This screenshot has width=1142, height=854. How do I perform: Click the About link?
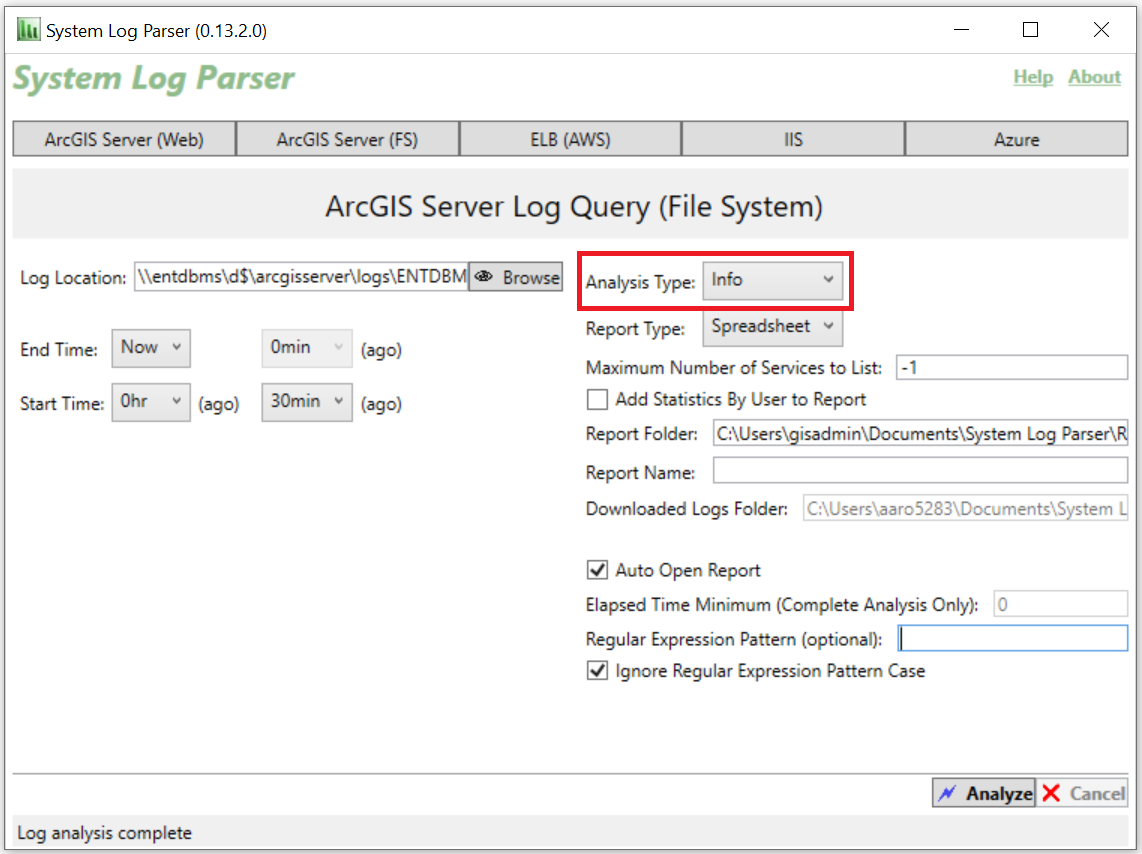pyautogui.click(x=1094, y=77)
